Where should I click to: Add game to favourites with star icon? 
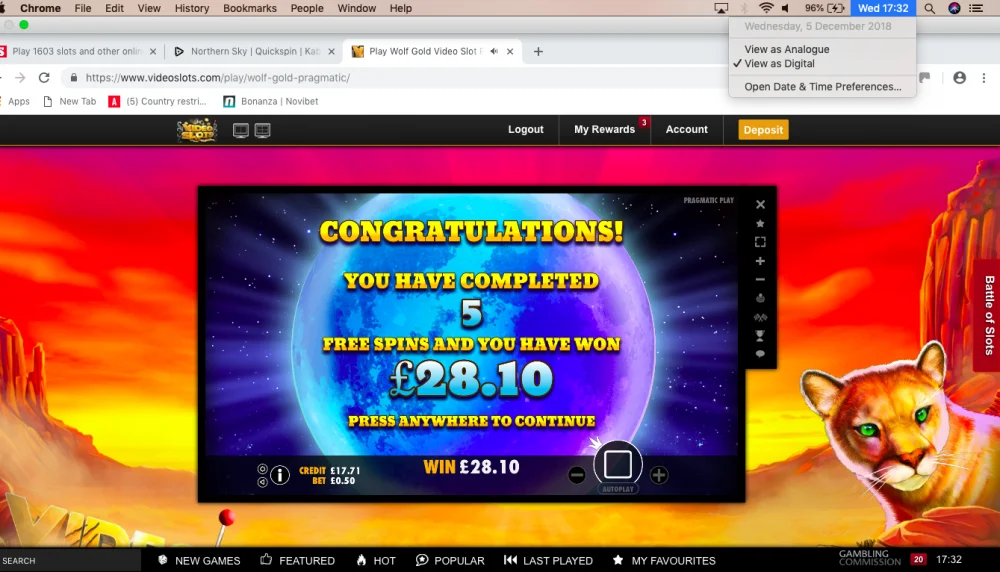[760, 224]
